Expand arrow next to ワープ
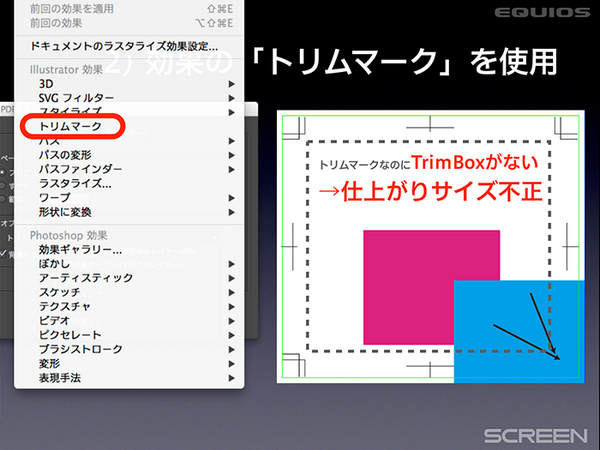This screenshot has width=600, height=450. 232,198
